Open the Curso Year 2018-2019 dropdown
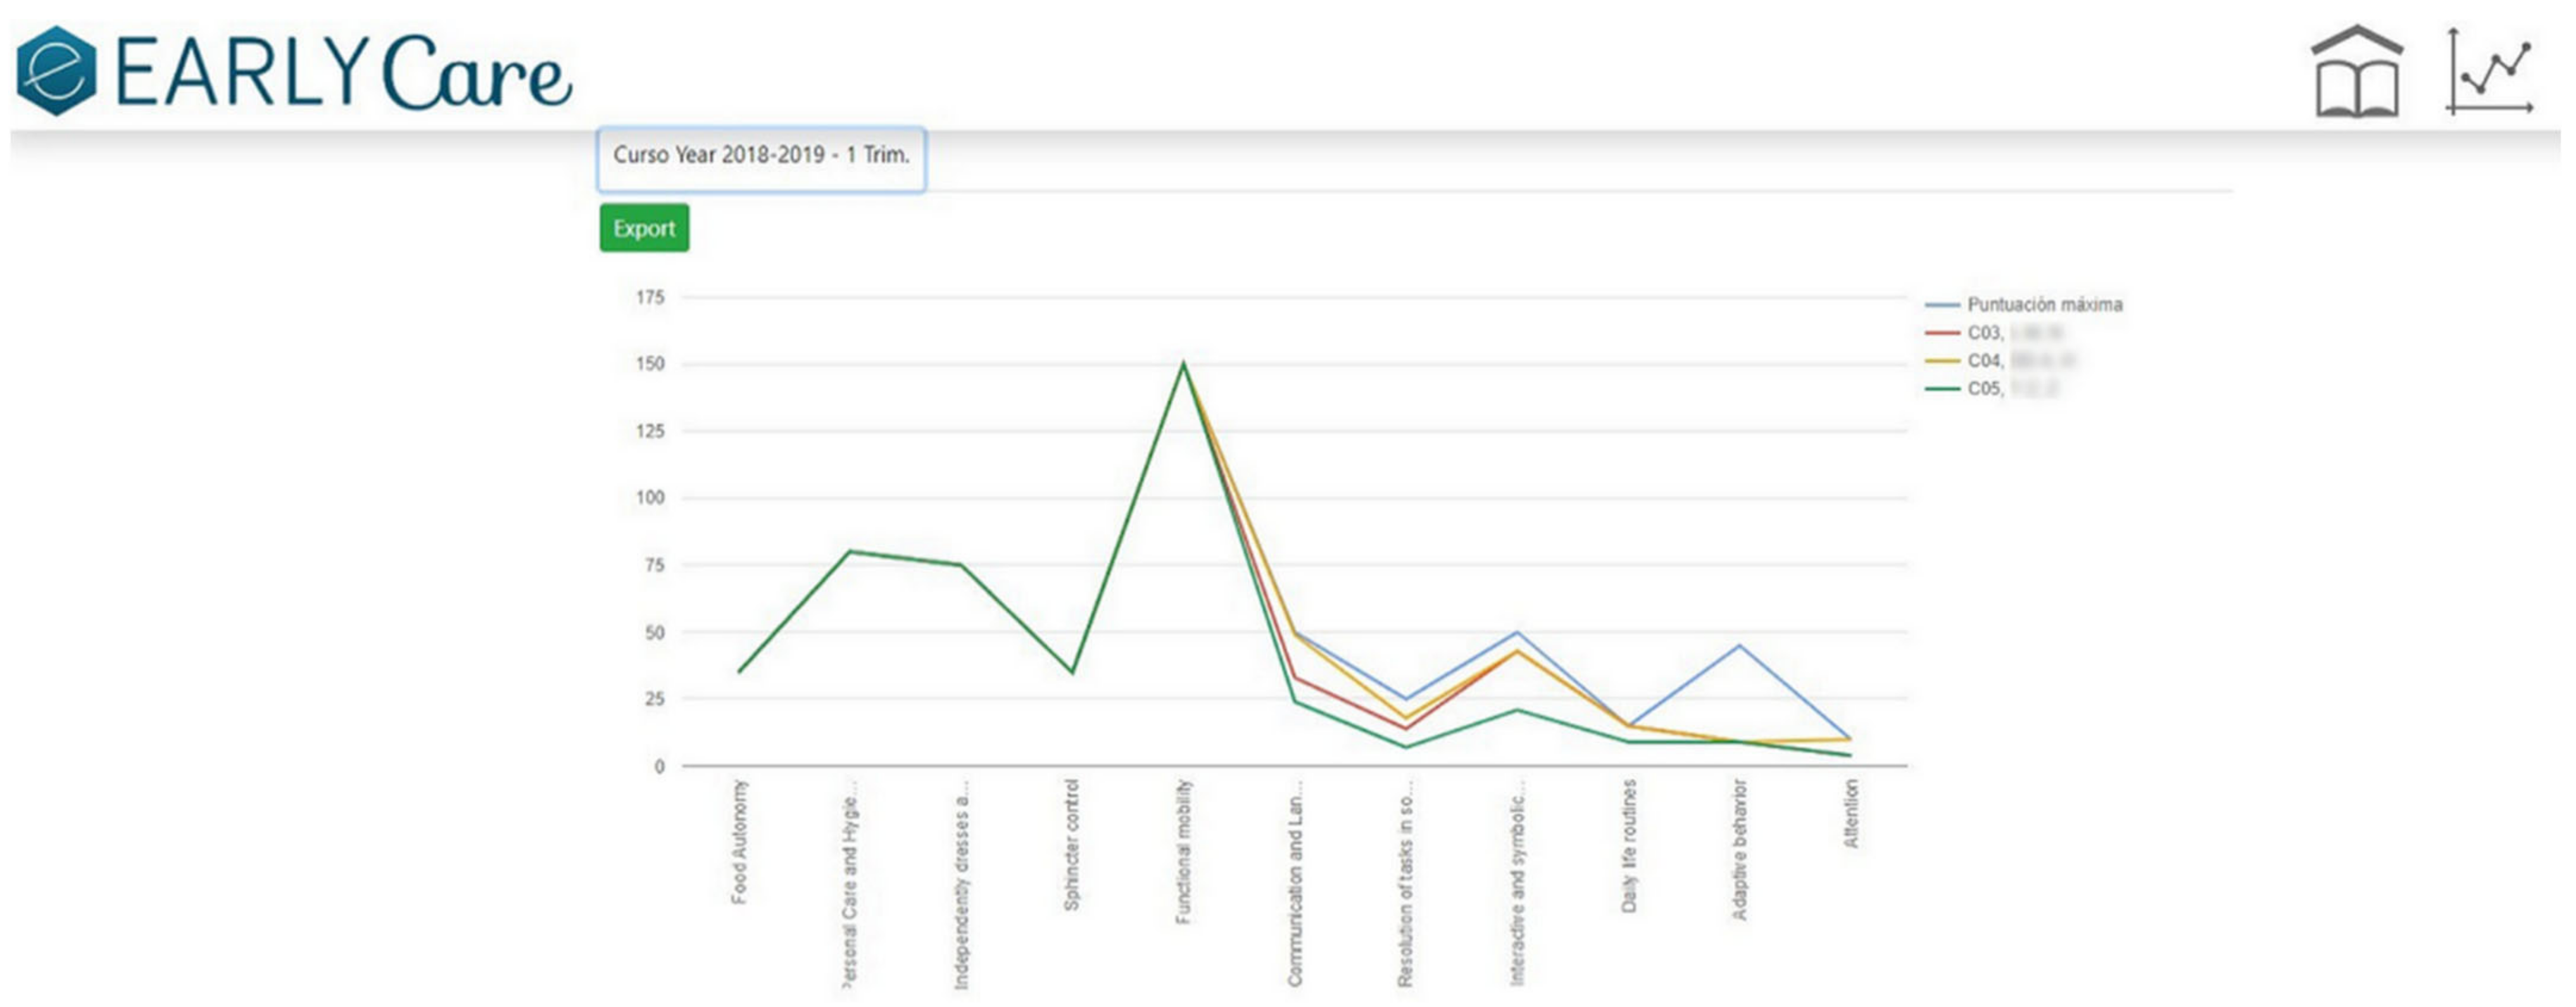 [x=761, y=156]
